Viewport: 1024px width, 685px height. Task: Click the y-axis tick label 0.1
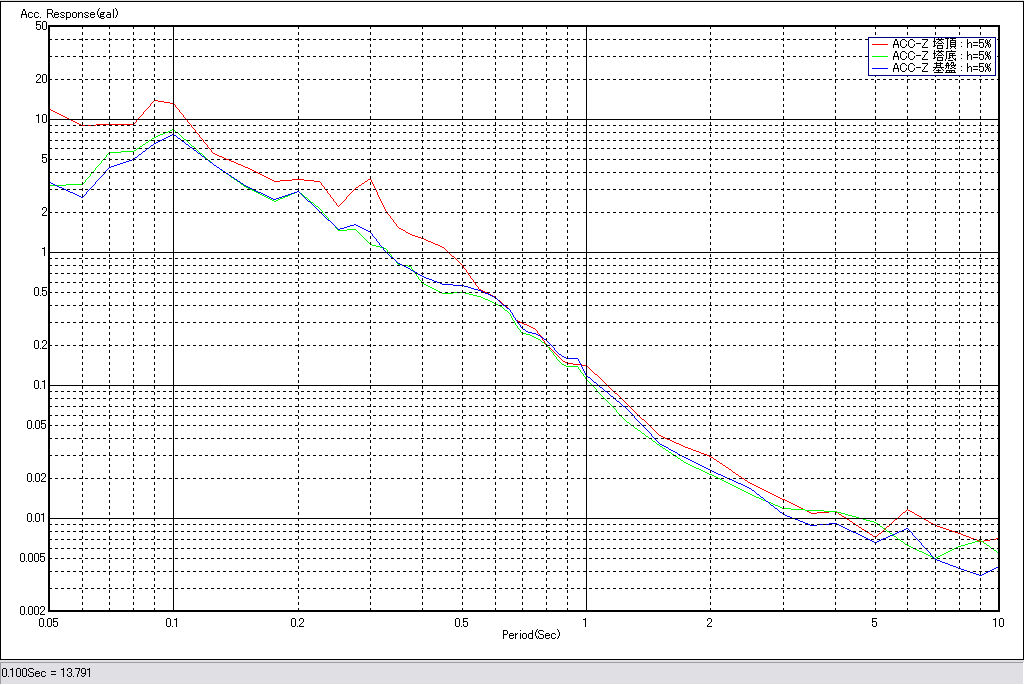[38, 385]
